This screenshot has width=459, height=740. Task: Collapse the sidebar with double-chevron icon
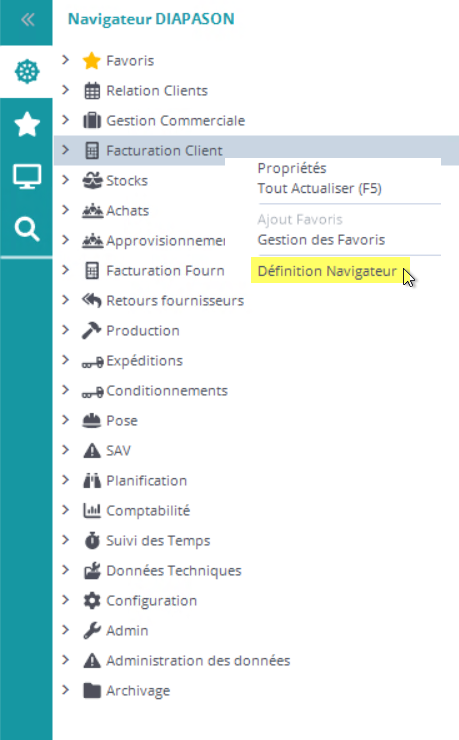point(27,20)
